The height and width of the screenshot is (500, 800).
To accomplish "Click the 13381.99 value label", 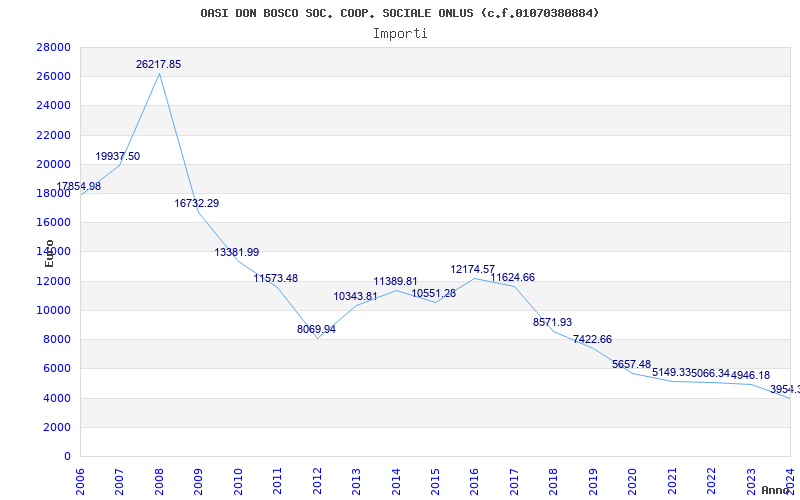I will (x=236, y=252).
